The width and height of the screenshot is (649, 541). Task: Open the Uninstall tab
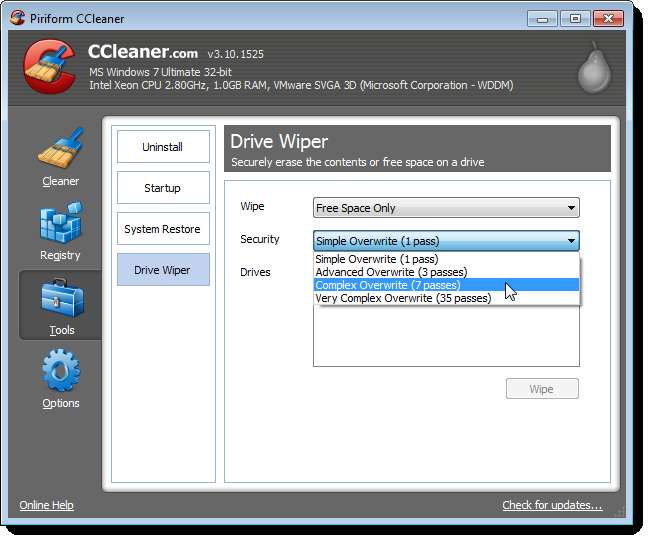(163, 147)
